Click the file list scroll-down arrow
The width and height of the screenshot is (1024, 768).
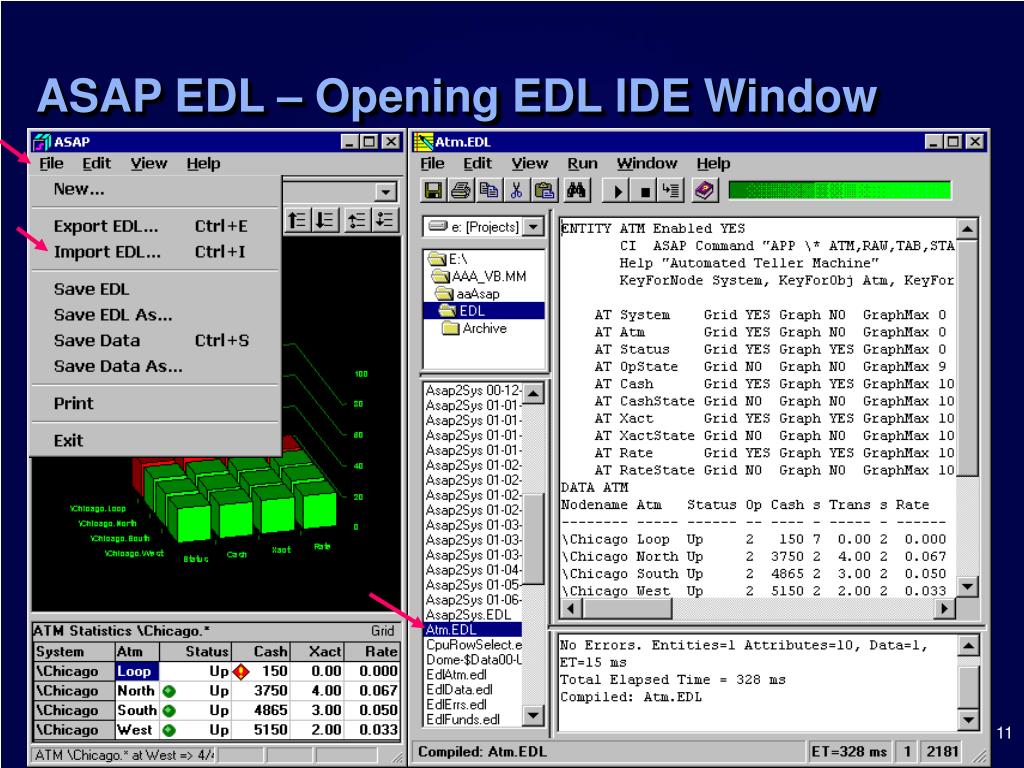[x=534, y=715]
